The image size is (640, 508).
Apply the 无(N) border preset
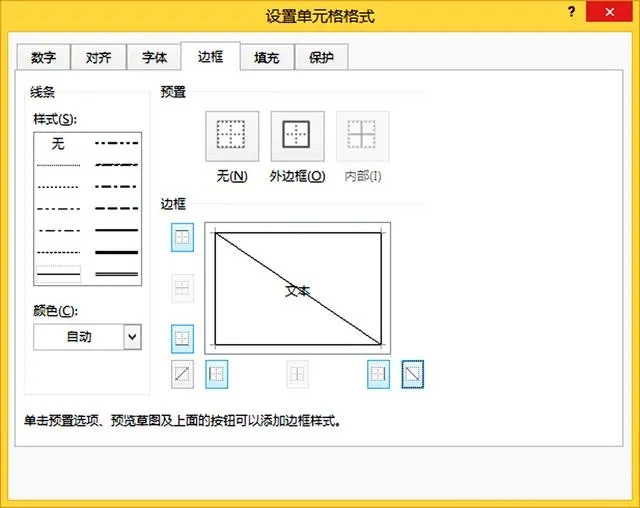click(x=232, y=136)
